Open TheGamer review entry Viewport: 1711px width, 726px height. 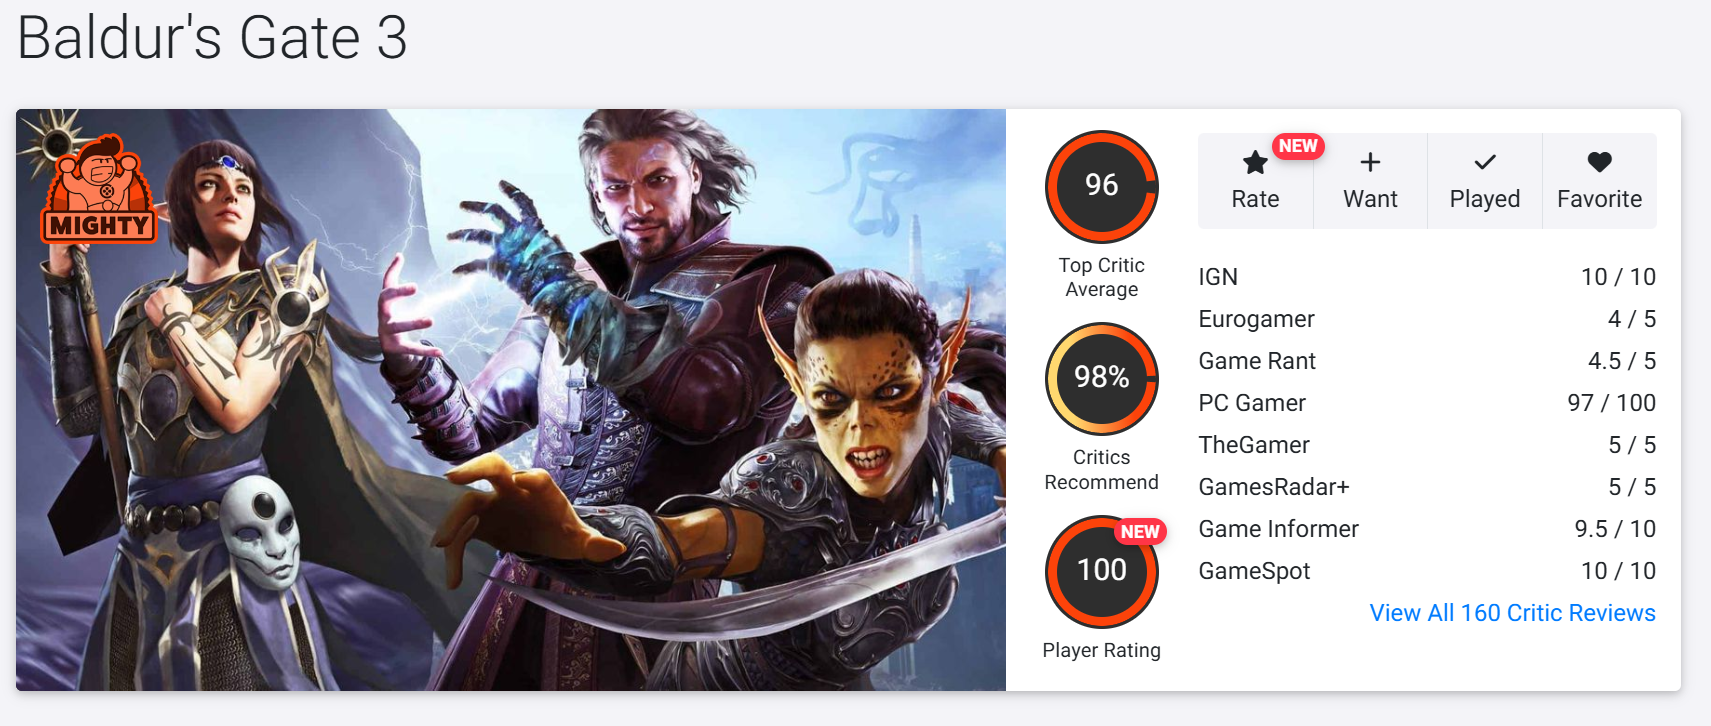coord(1427,445)
